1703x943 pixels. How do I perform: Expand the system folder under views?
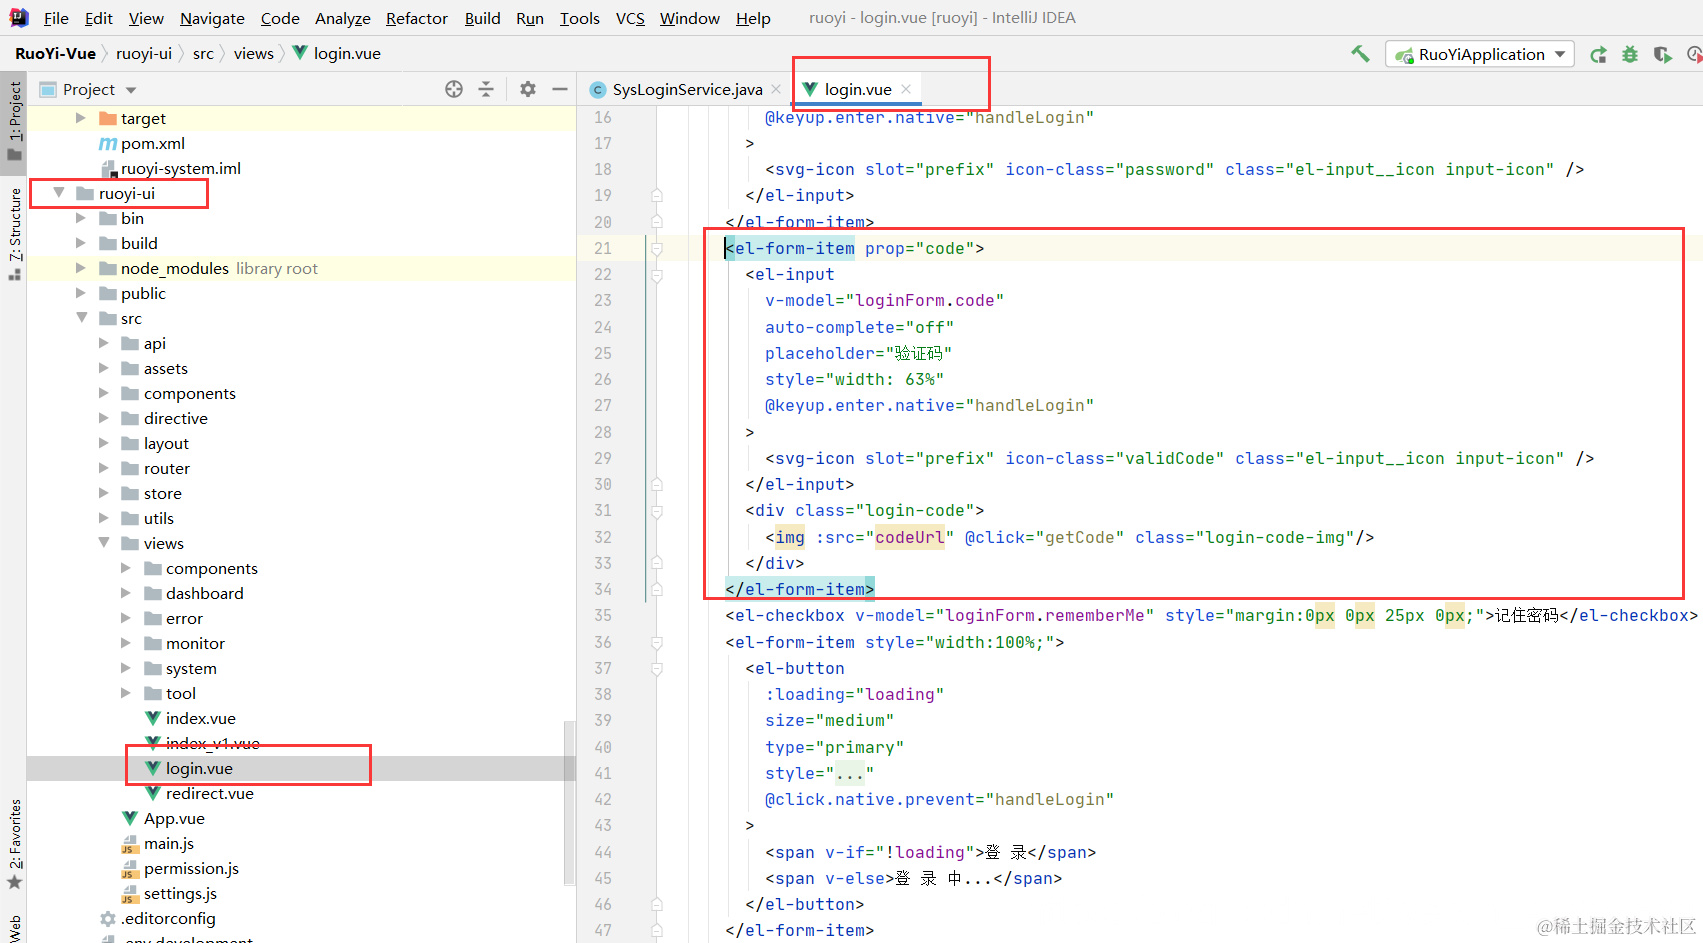[126, 668]
